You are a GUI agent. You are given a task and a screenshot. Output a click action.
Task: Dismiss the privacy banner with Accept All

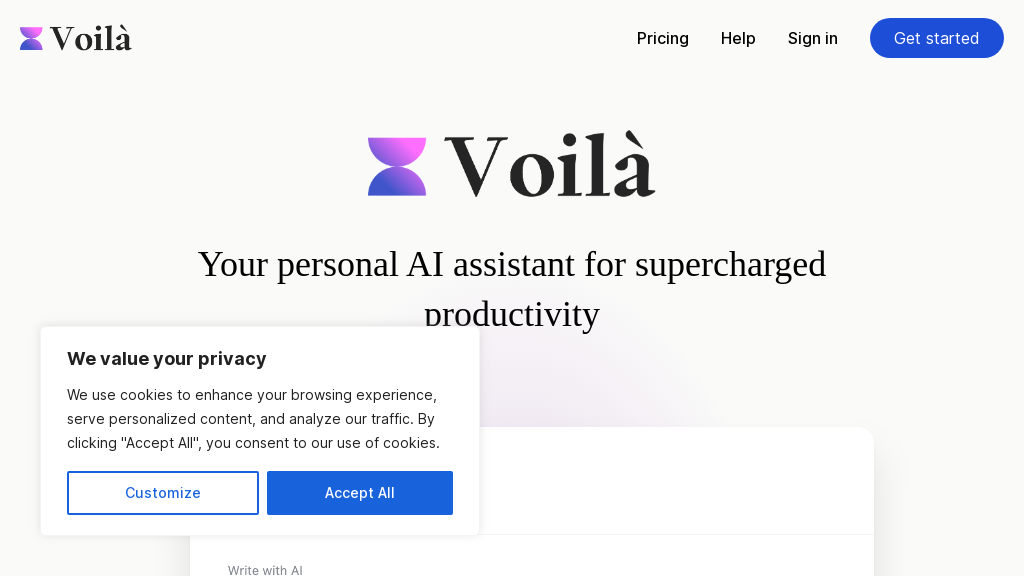point(359,492)
